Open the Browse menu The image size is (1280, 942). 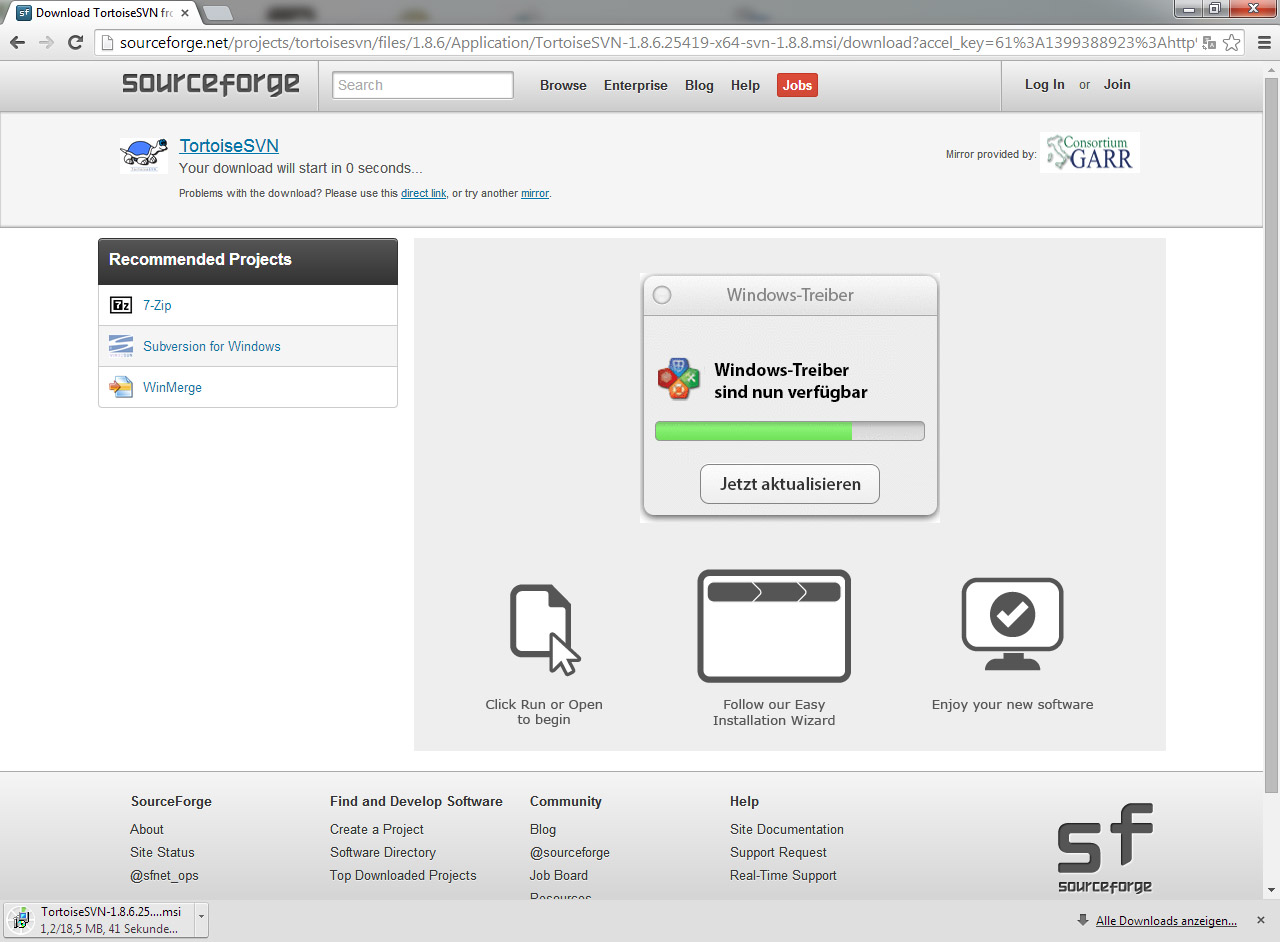pos(563,85)
